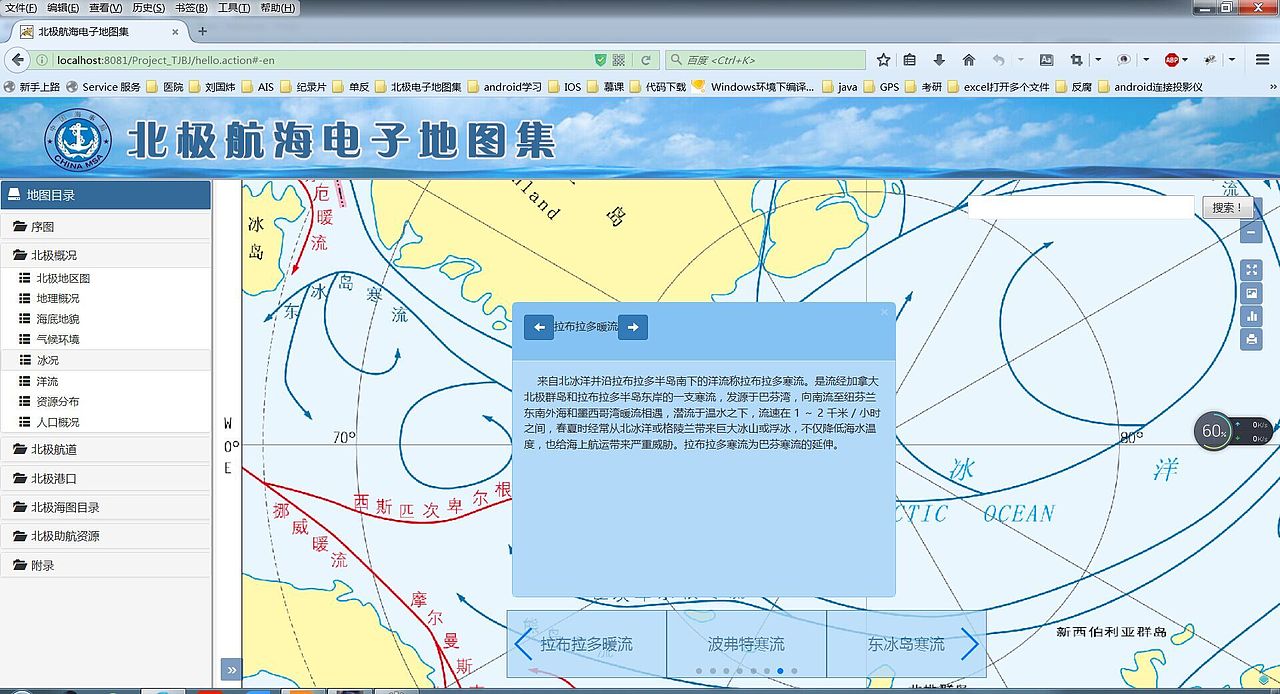
Task: Click the previous arrow in the 拉布拉多暖流 popup
Action: 538,327
